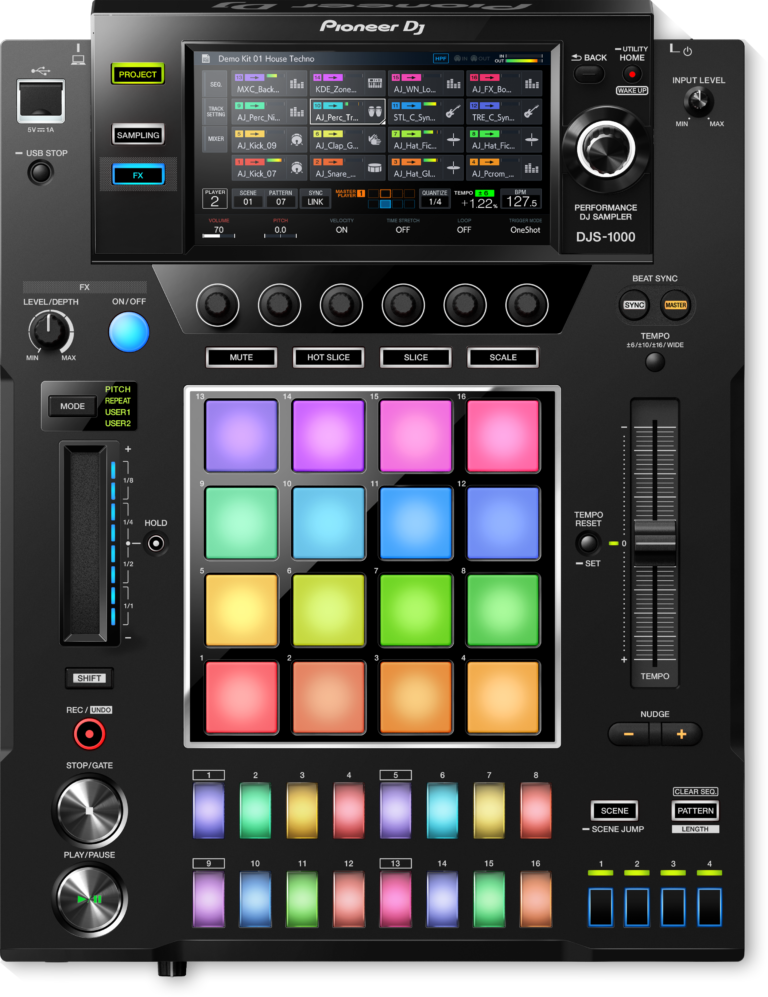This screenshot has height=997, width=768.
Task: Toggle the BEAT SYNC SYNC button
Action: tap(634, 305)
